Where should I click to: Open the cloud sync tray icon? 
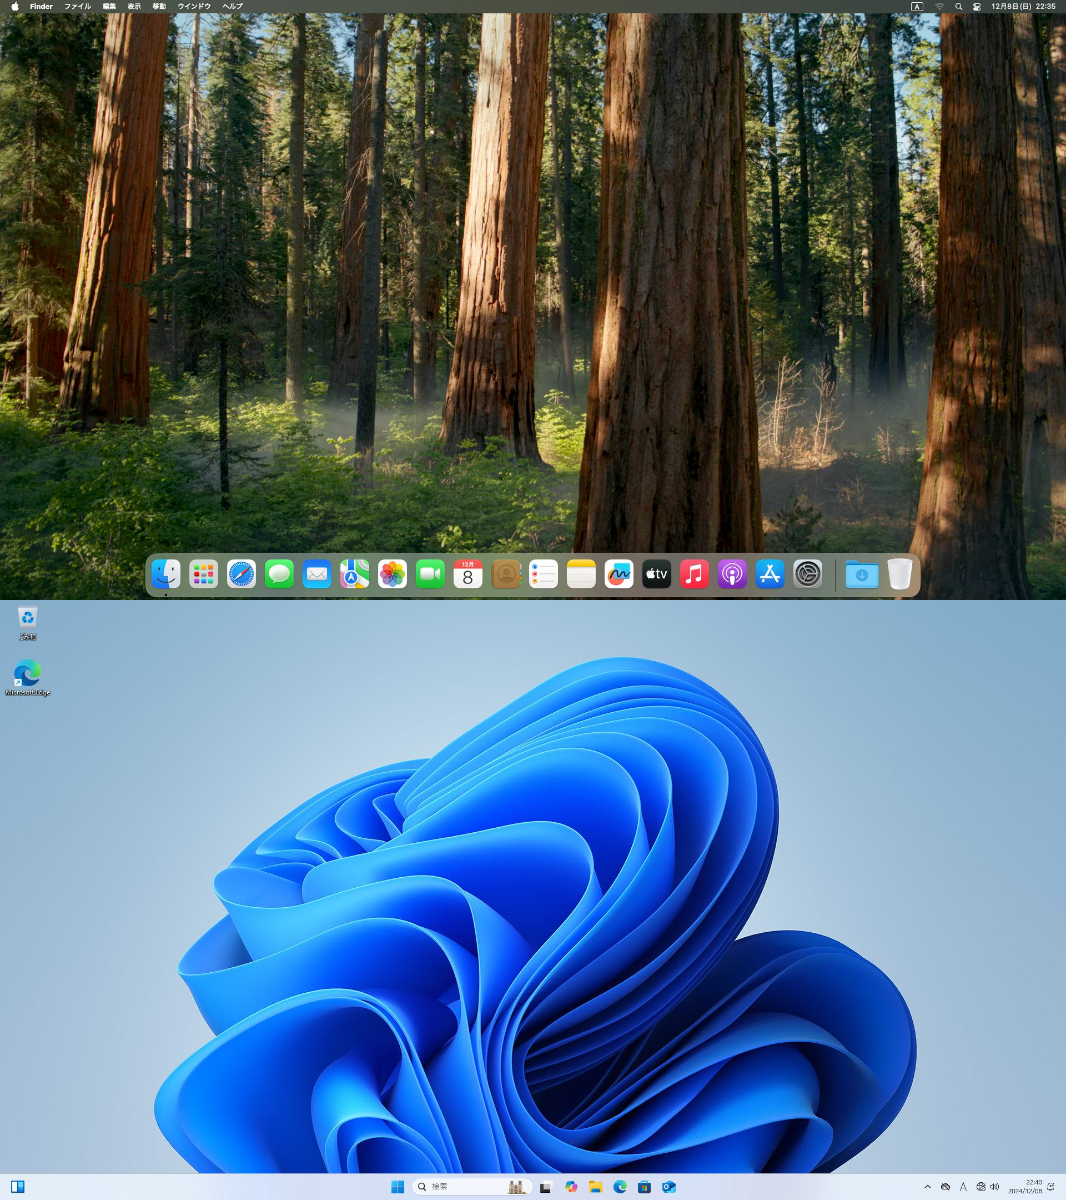pos(945,1187)
